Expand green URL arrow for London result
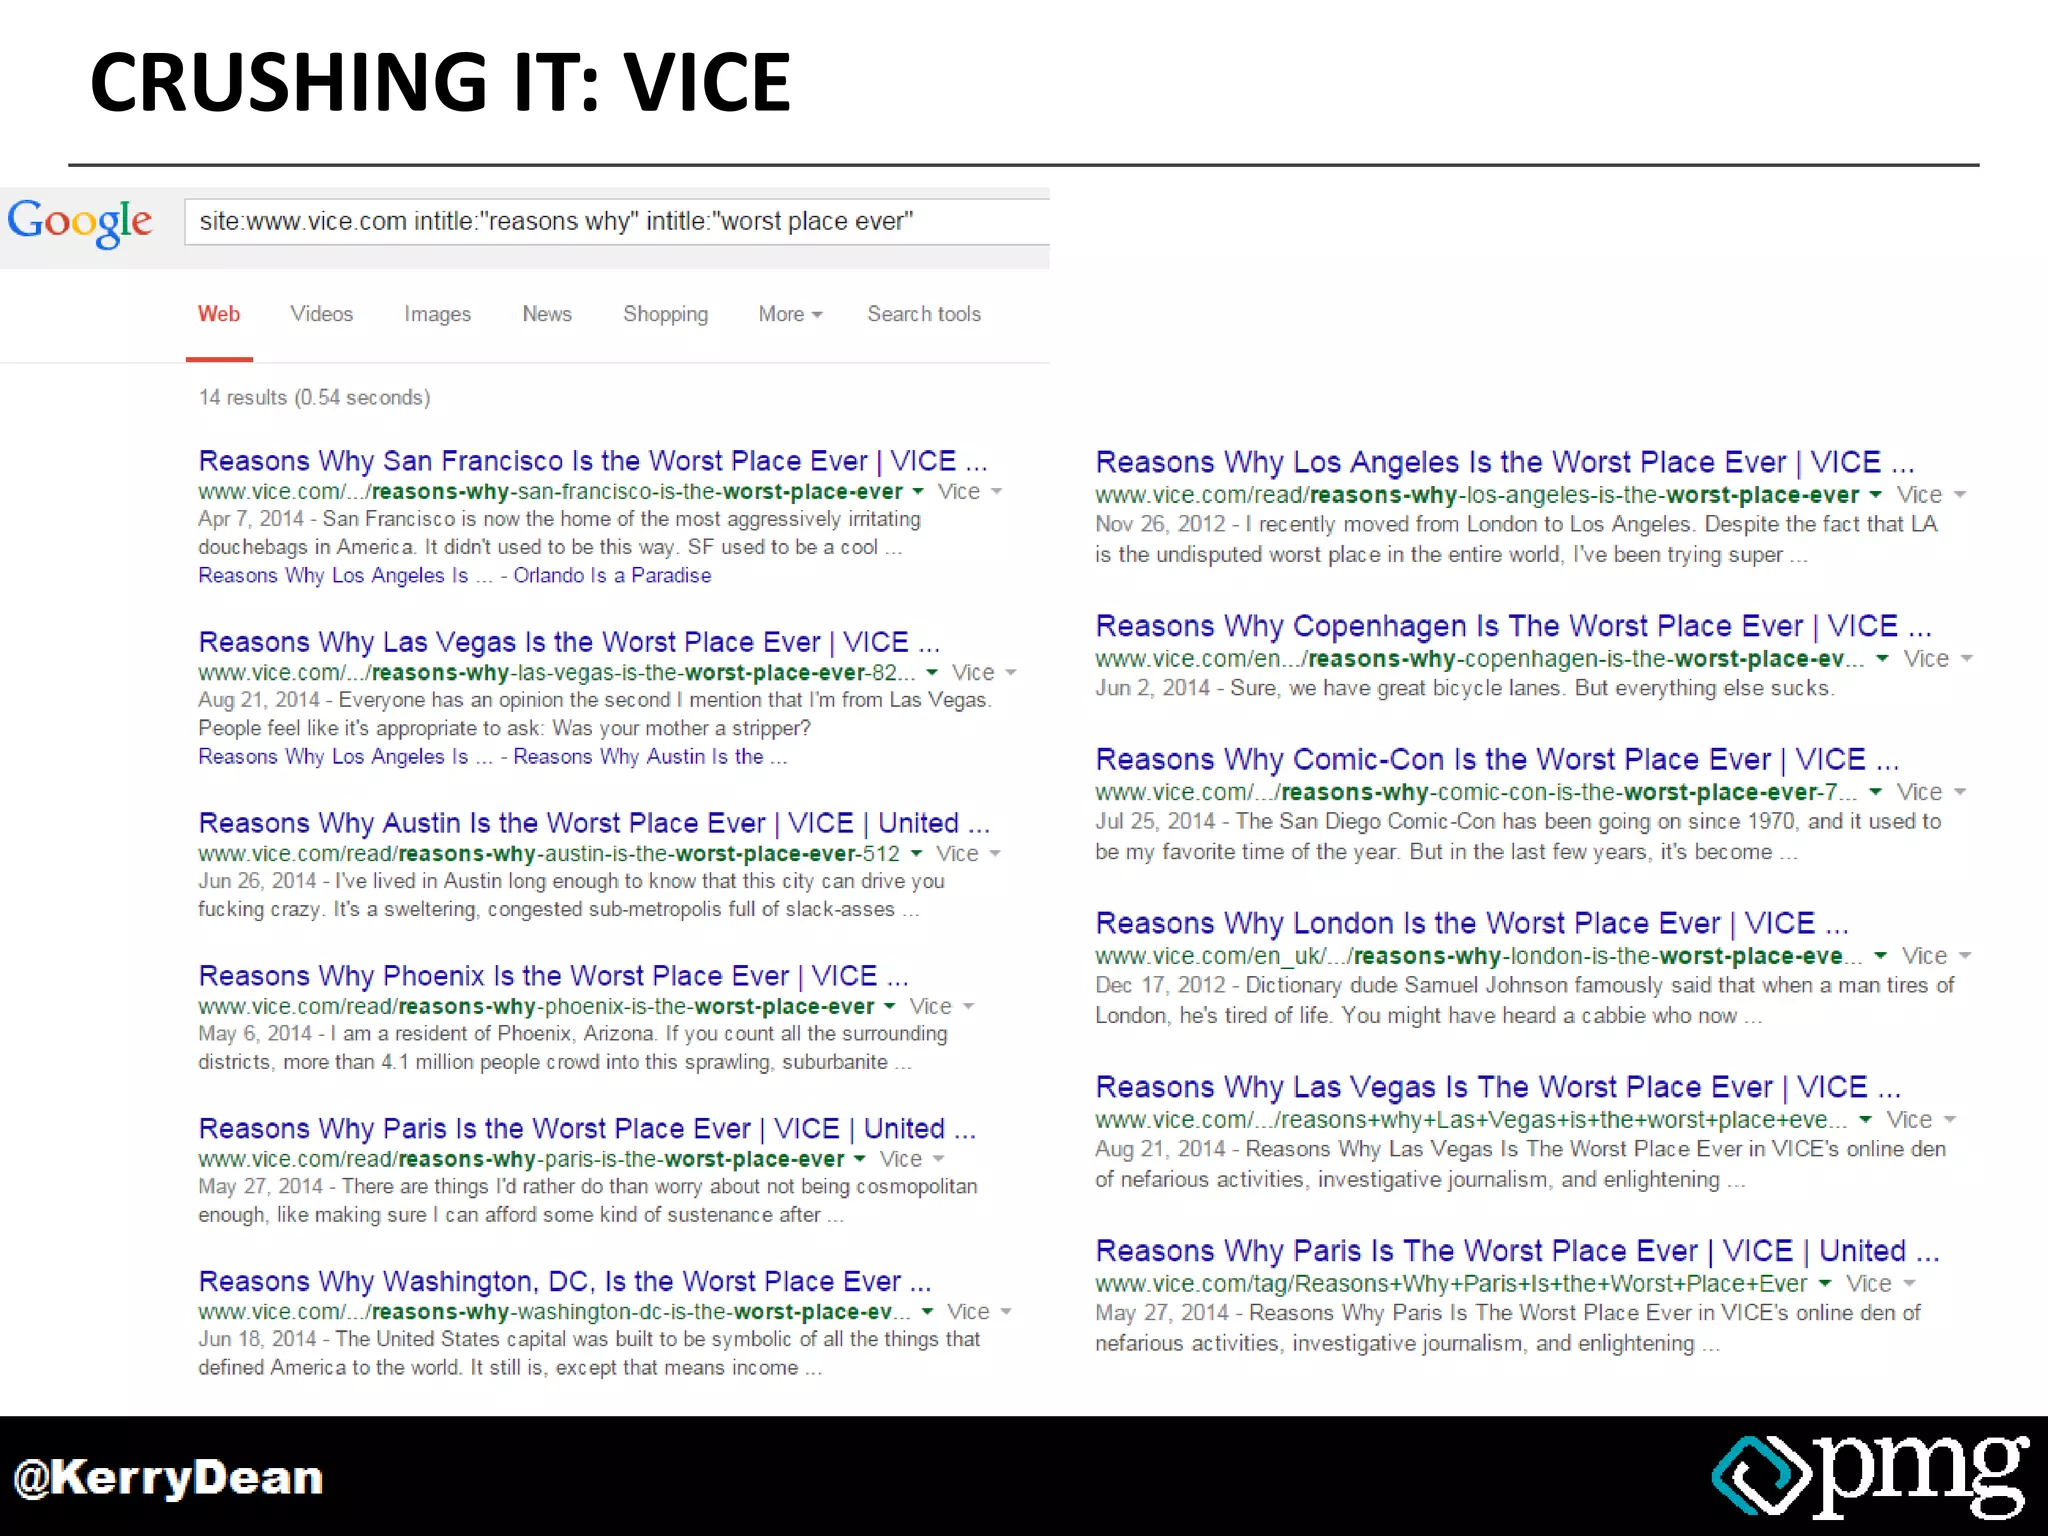This screenshot has height=1536, width=2048. [x=1880, y=956]
